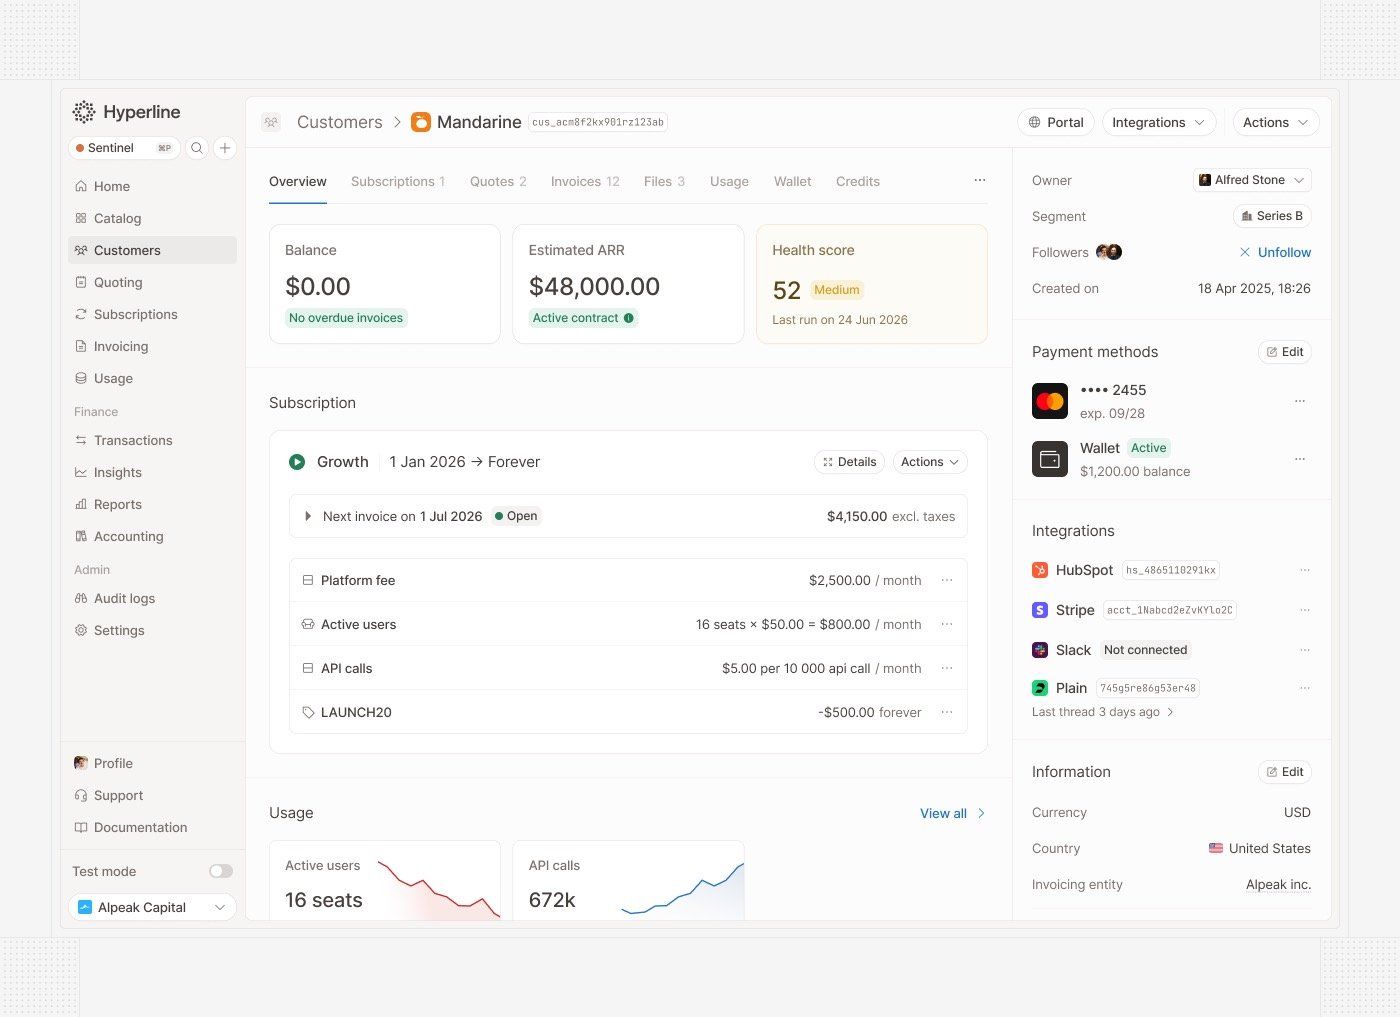Click the follower avatars
This screenshot has width=1400, height=1017.
coord(1109,252)
